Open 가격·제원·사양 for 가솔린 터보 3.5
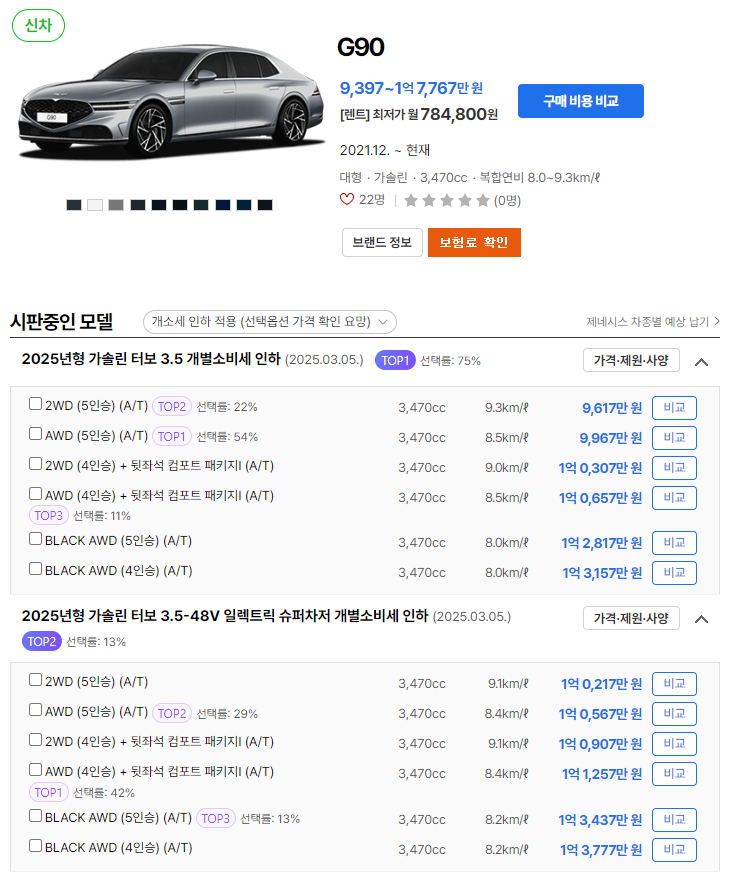Viewport: 738px width, 877px height. (631, 360)
